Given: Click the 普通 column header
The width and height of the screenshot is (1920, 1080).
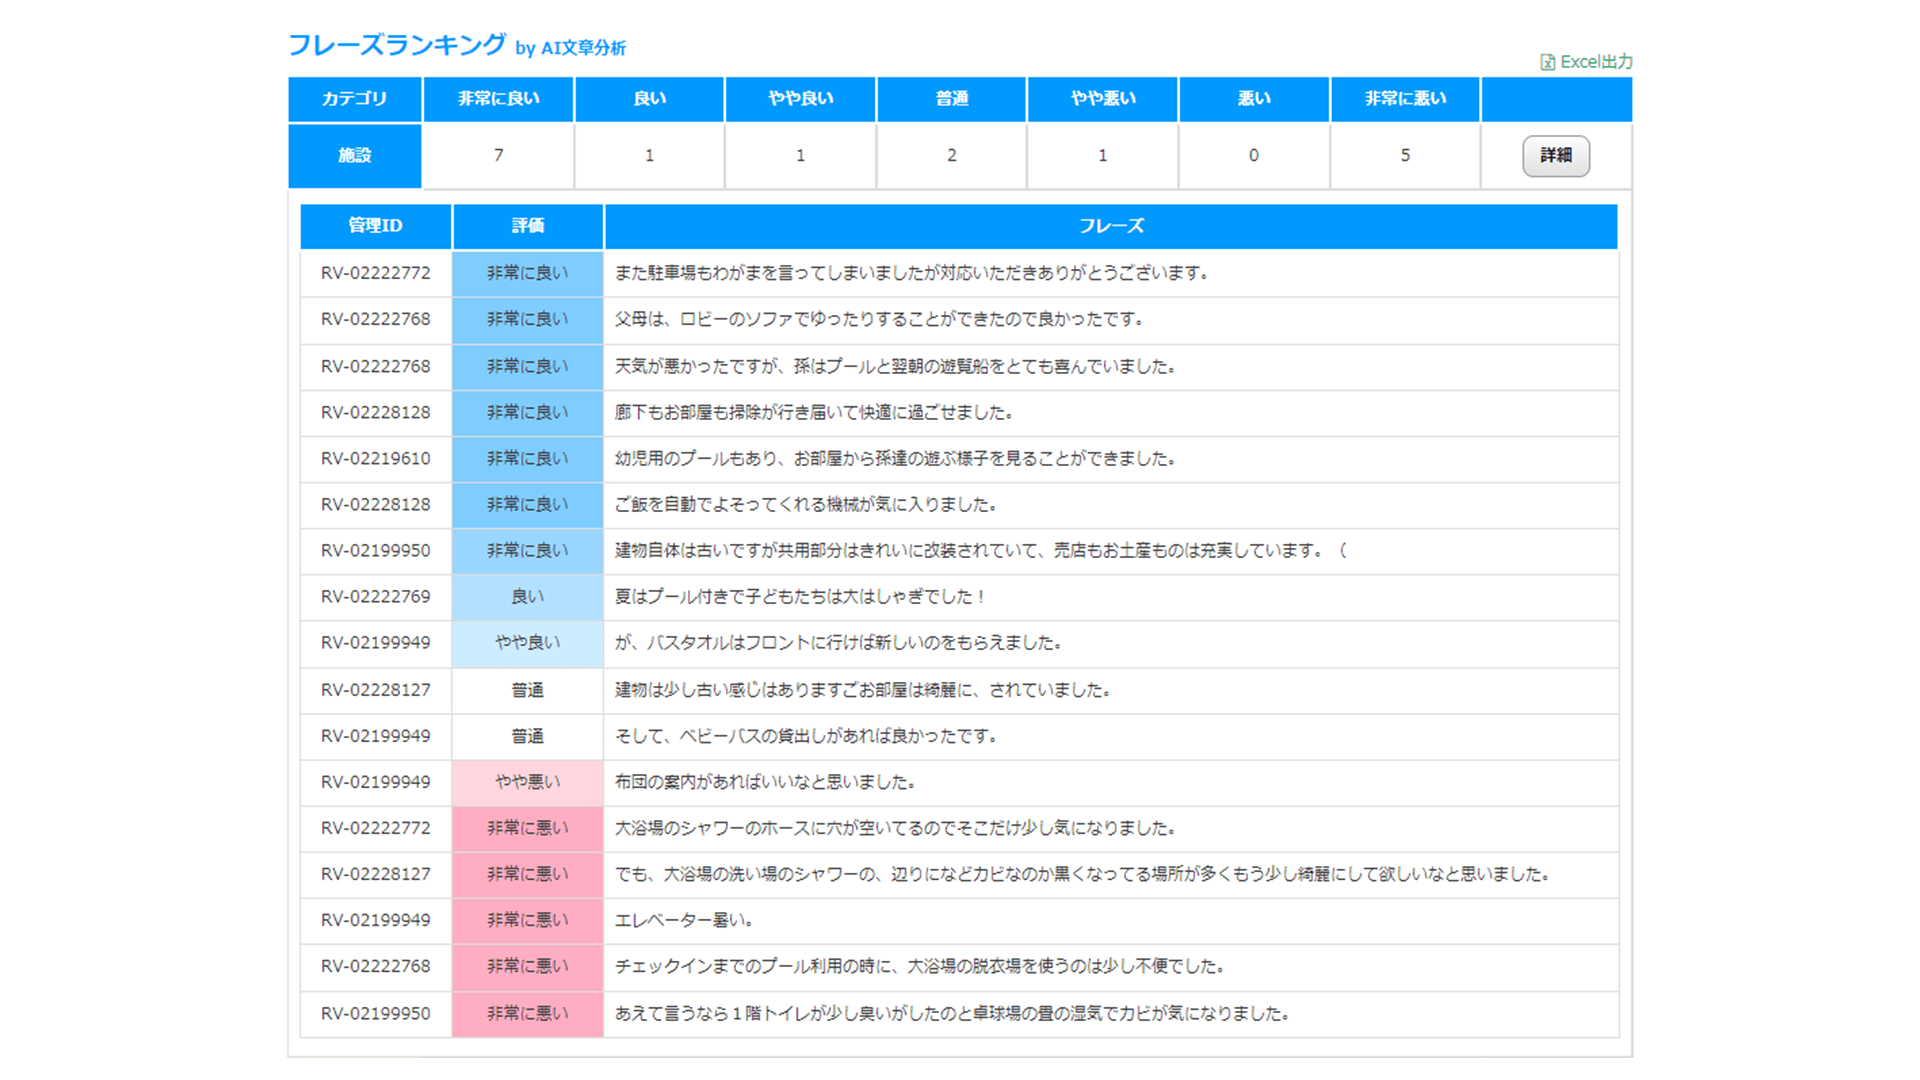Looking at the screenshot, I should (x=951, y=99).
